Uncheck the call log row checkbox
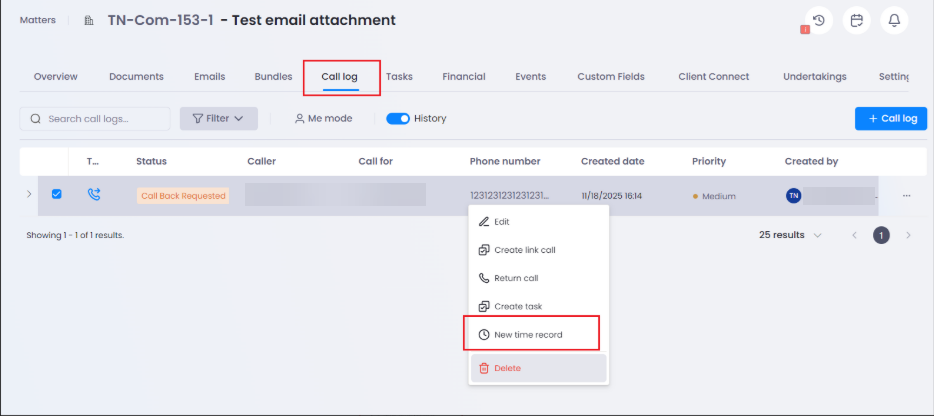934x416 pixels. tap(56, 195)
